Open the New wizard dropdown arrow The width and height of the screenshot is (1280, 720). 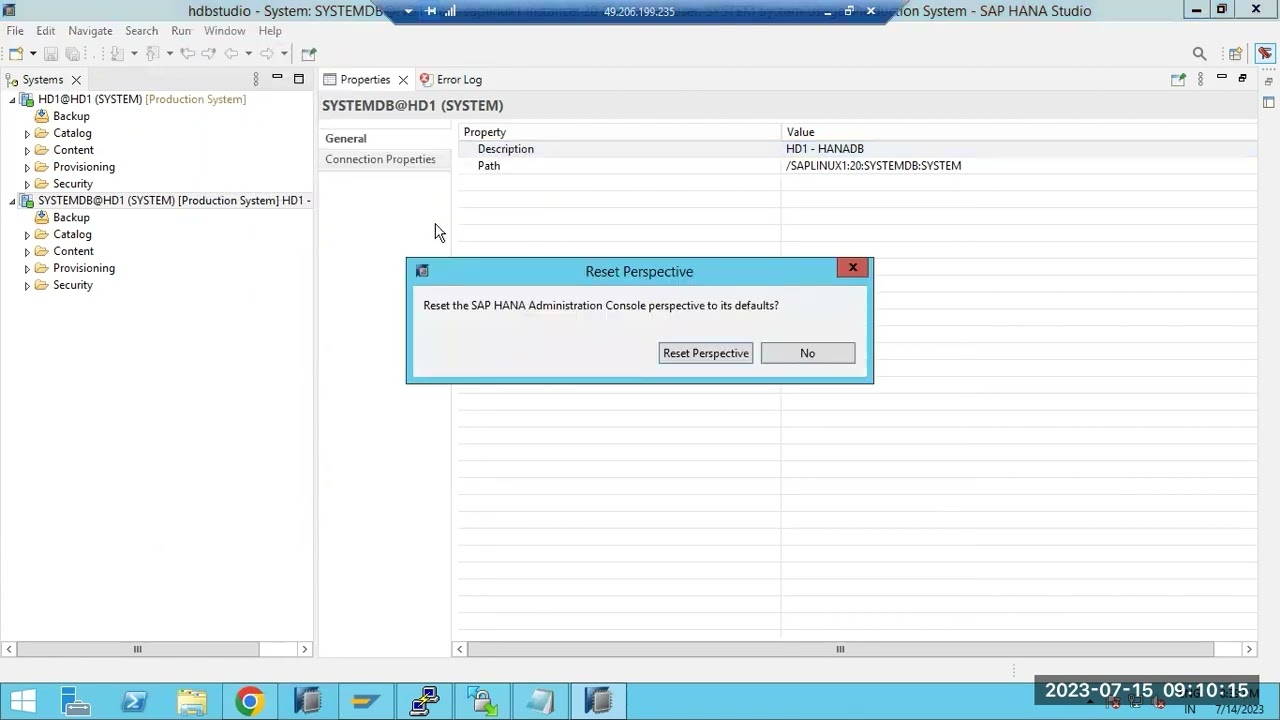pyautogui.click(x=33, y=54)
